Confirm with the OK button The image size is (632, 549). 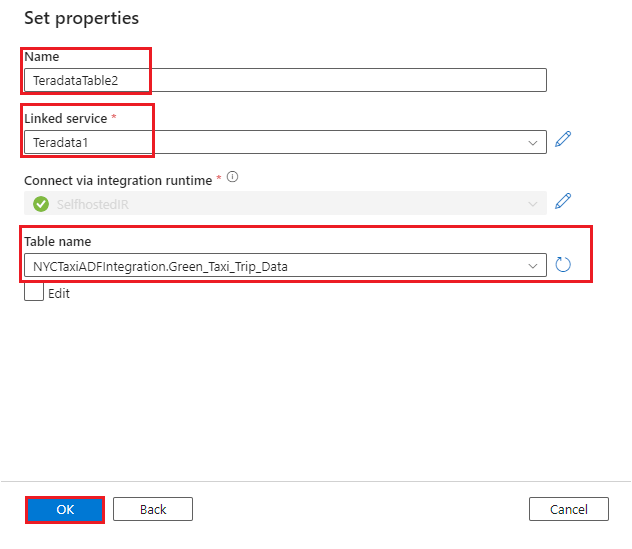pos(65,509)
